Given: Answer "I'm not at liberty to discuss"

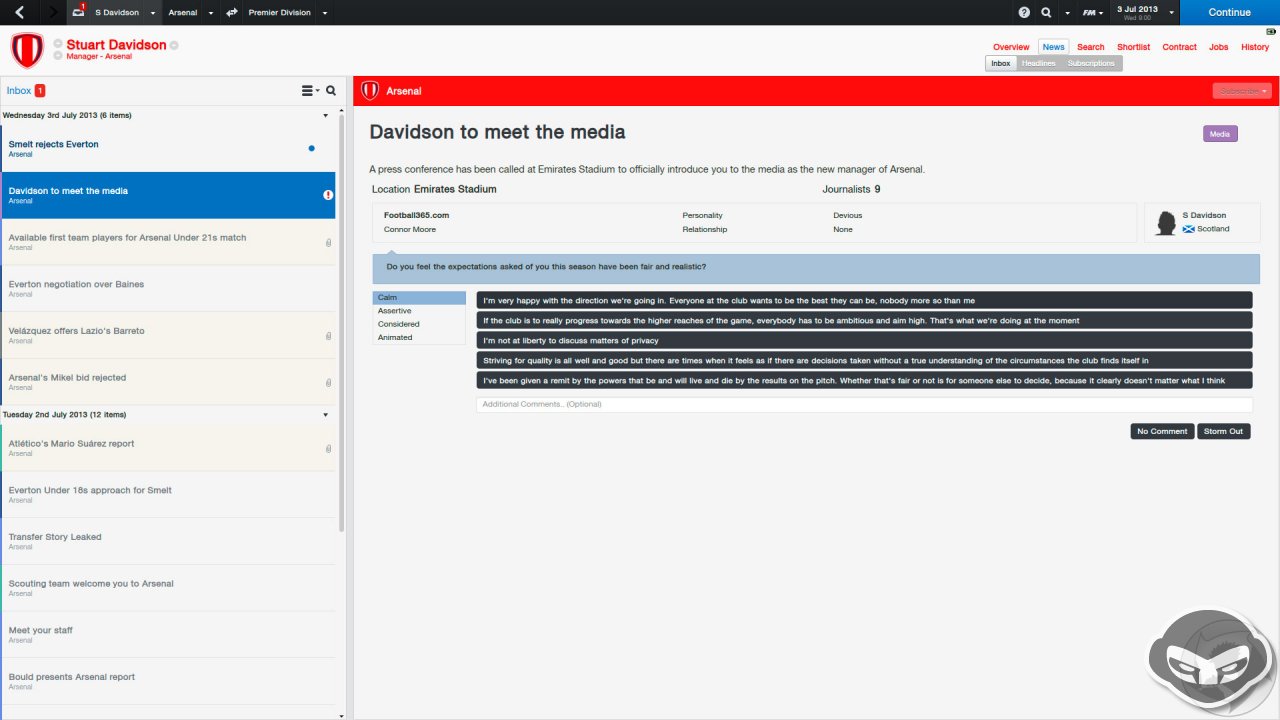Looking at the screenshot, I should [x=865, y=341].
